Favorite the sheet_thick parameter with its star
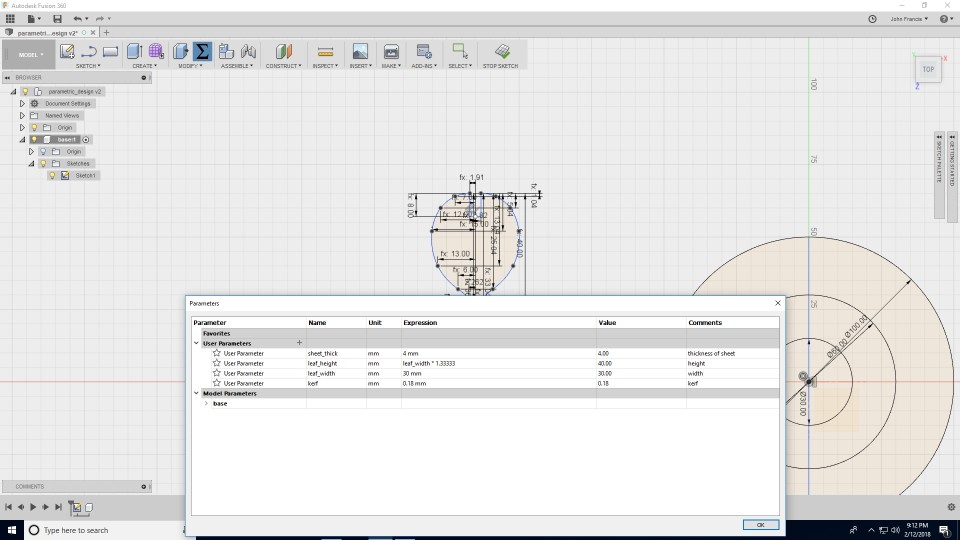Viewport: 960px width, 540px height. [217, 353]
